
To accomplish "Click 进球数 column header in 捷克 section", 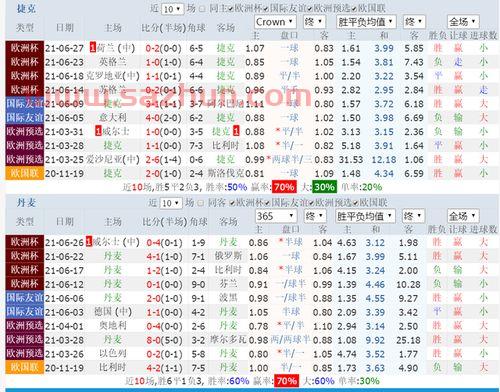I will (x=484, y=35).
